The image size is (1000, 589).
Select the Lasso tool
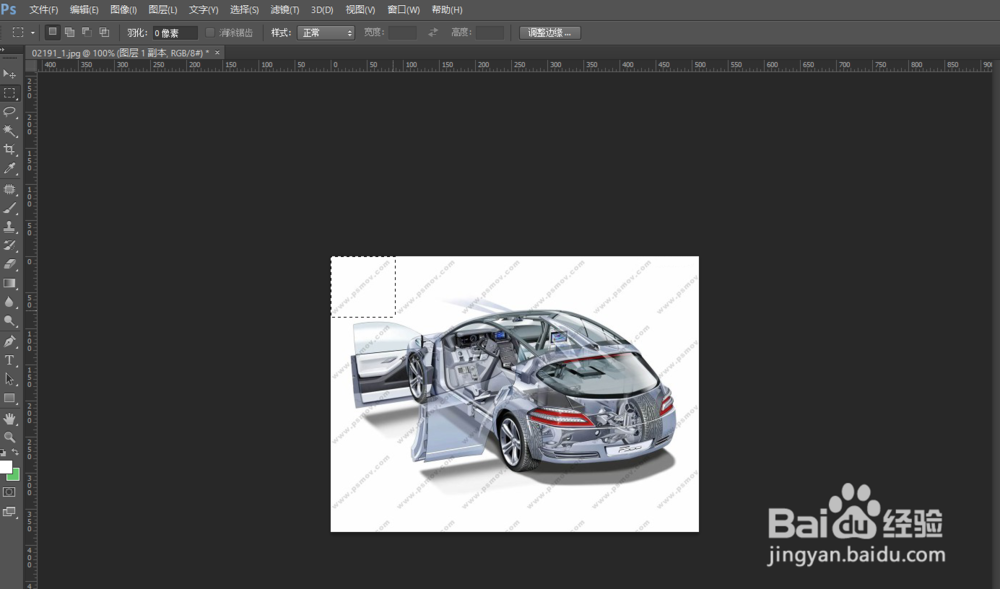[x=10, y=112]
